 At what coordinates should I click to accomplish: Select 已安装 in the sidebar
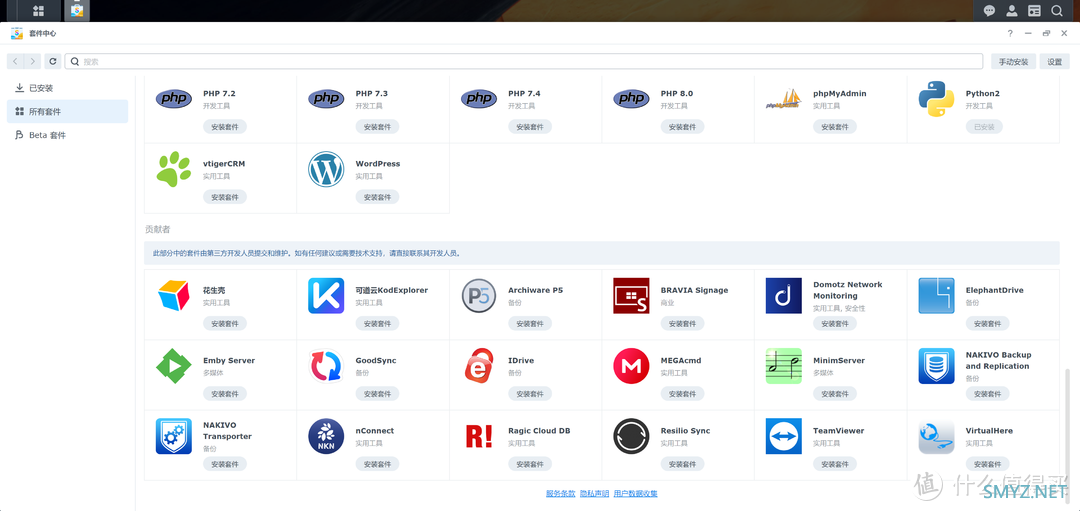point(68,88)
